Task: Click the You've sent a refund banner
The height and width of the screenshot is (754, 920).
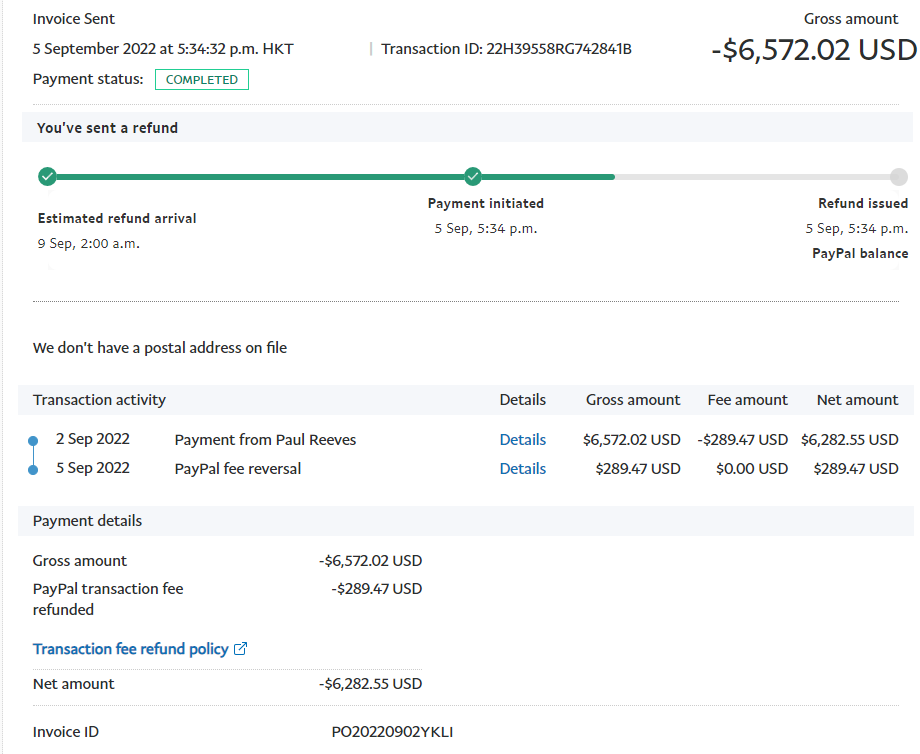Action: tap(108, 128)
